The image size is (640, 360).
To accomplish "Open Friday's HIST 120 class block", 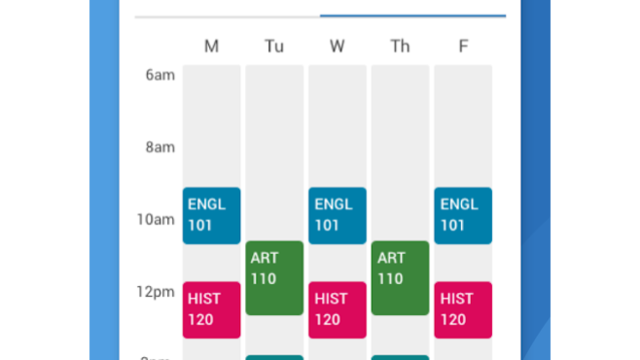I will 463,310.
